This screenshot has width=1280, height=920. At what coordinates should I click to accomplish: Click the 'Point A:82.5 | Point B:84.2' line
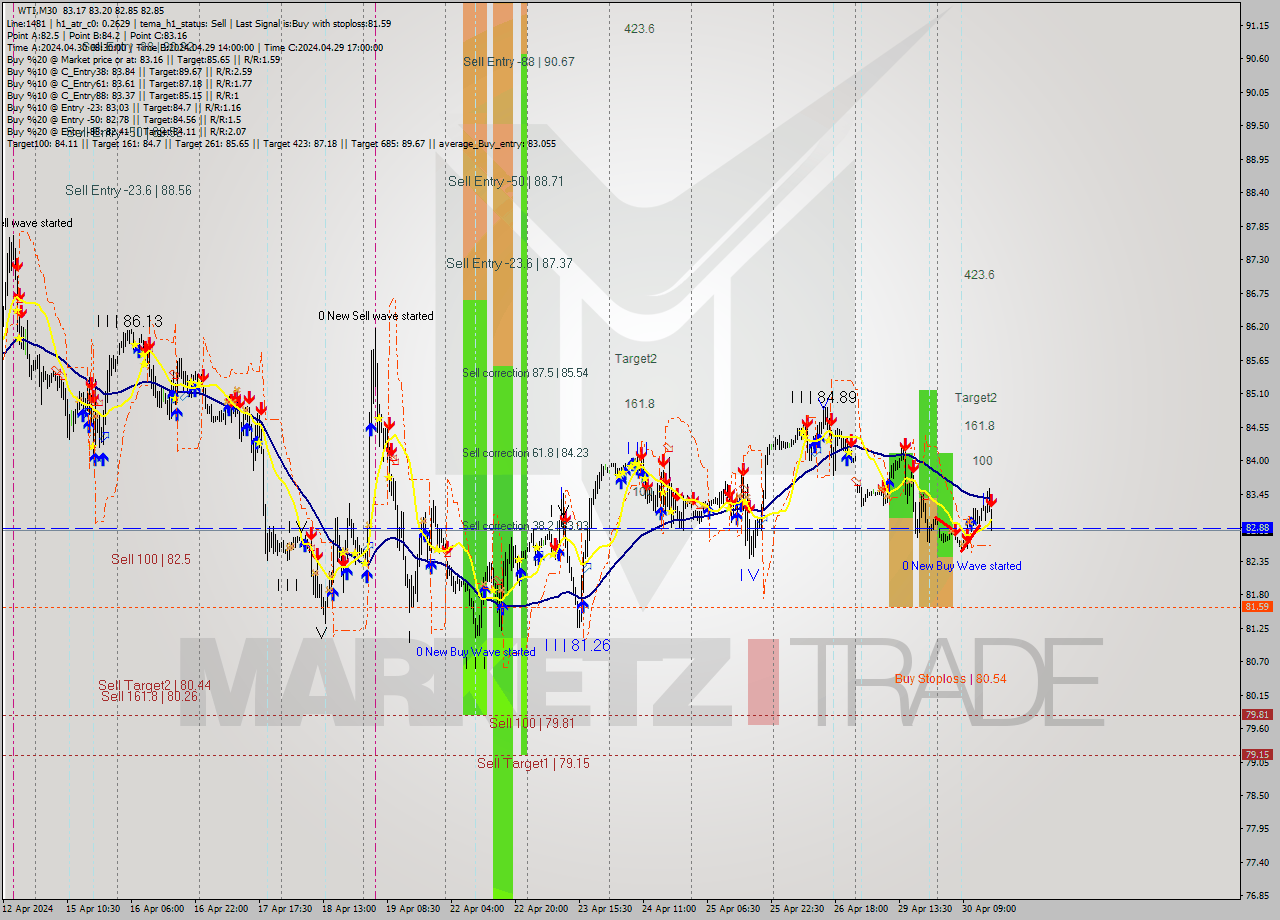[x=97, y=36]
